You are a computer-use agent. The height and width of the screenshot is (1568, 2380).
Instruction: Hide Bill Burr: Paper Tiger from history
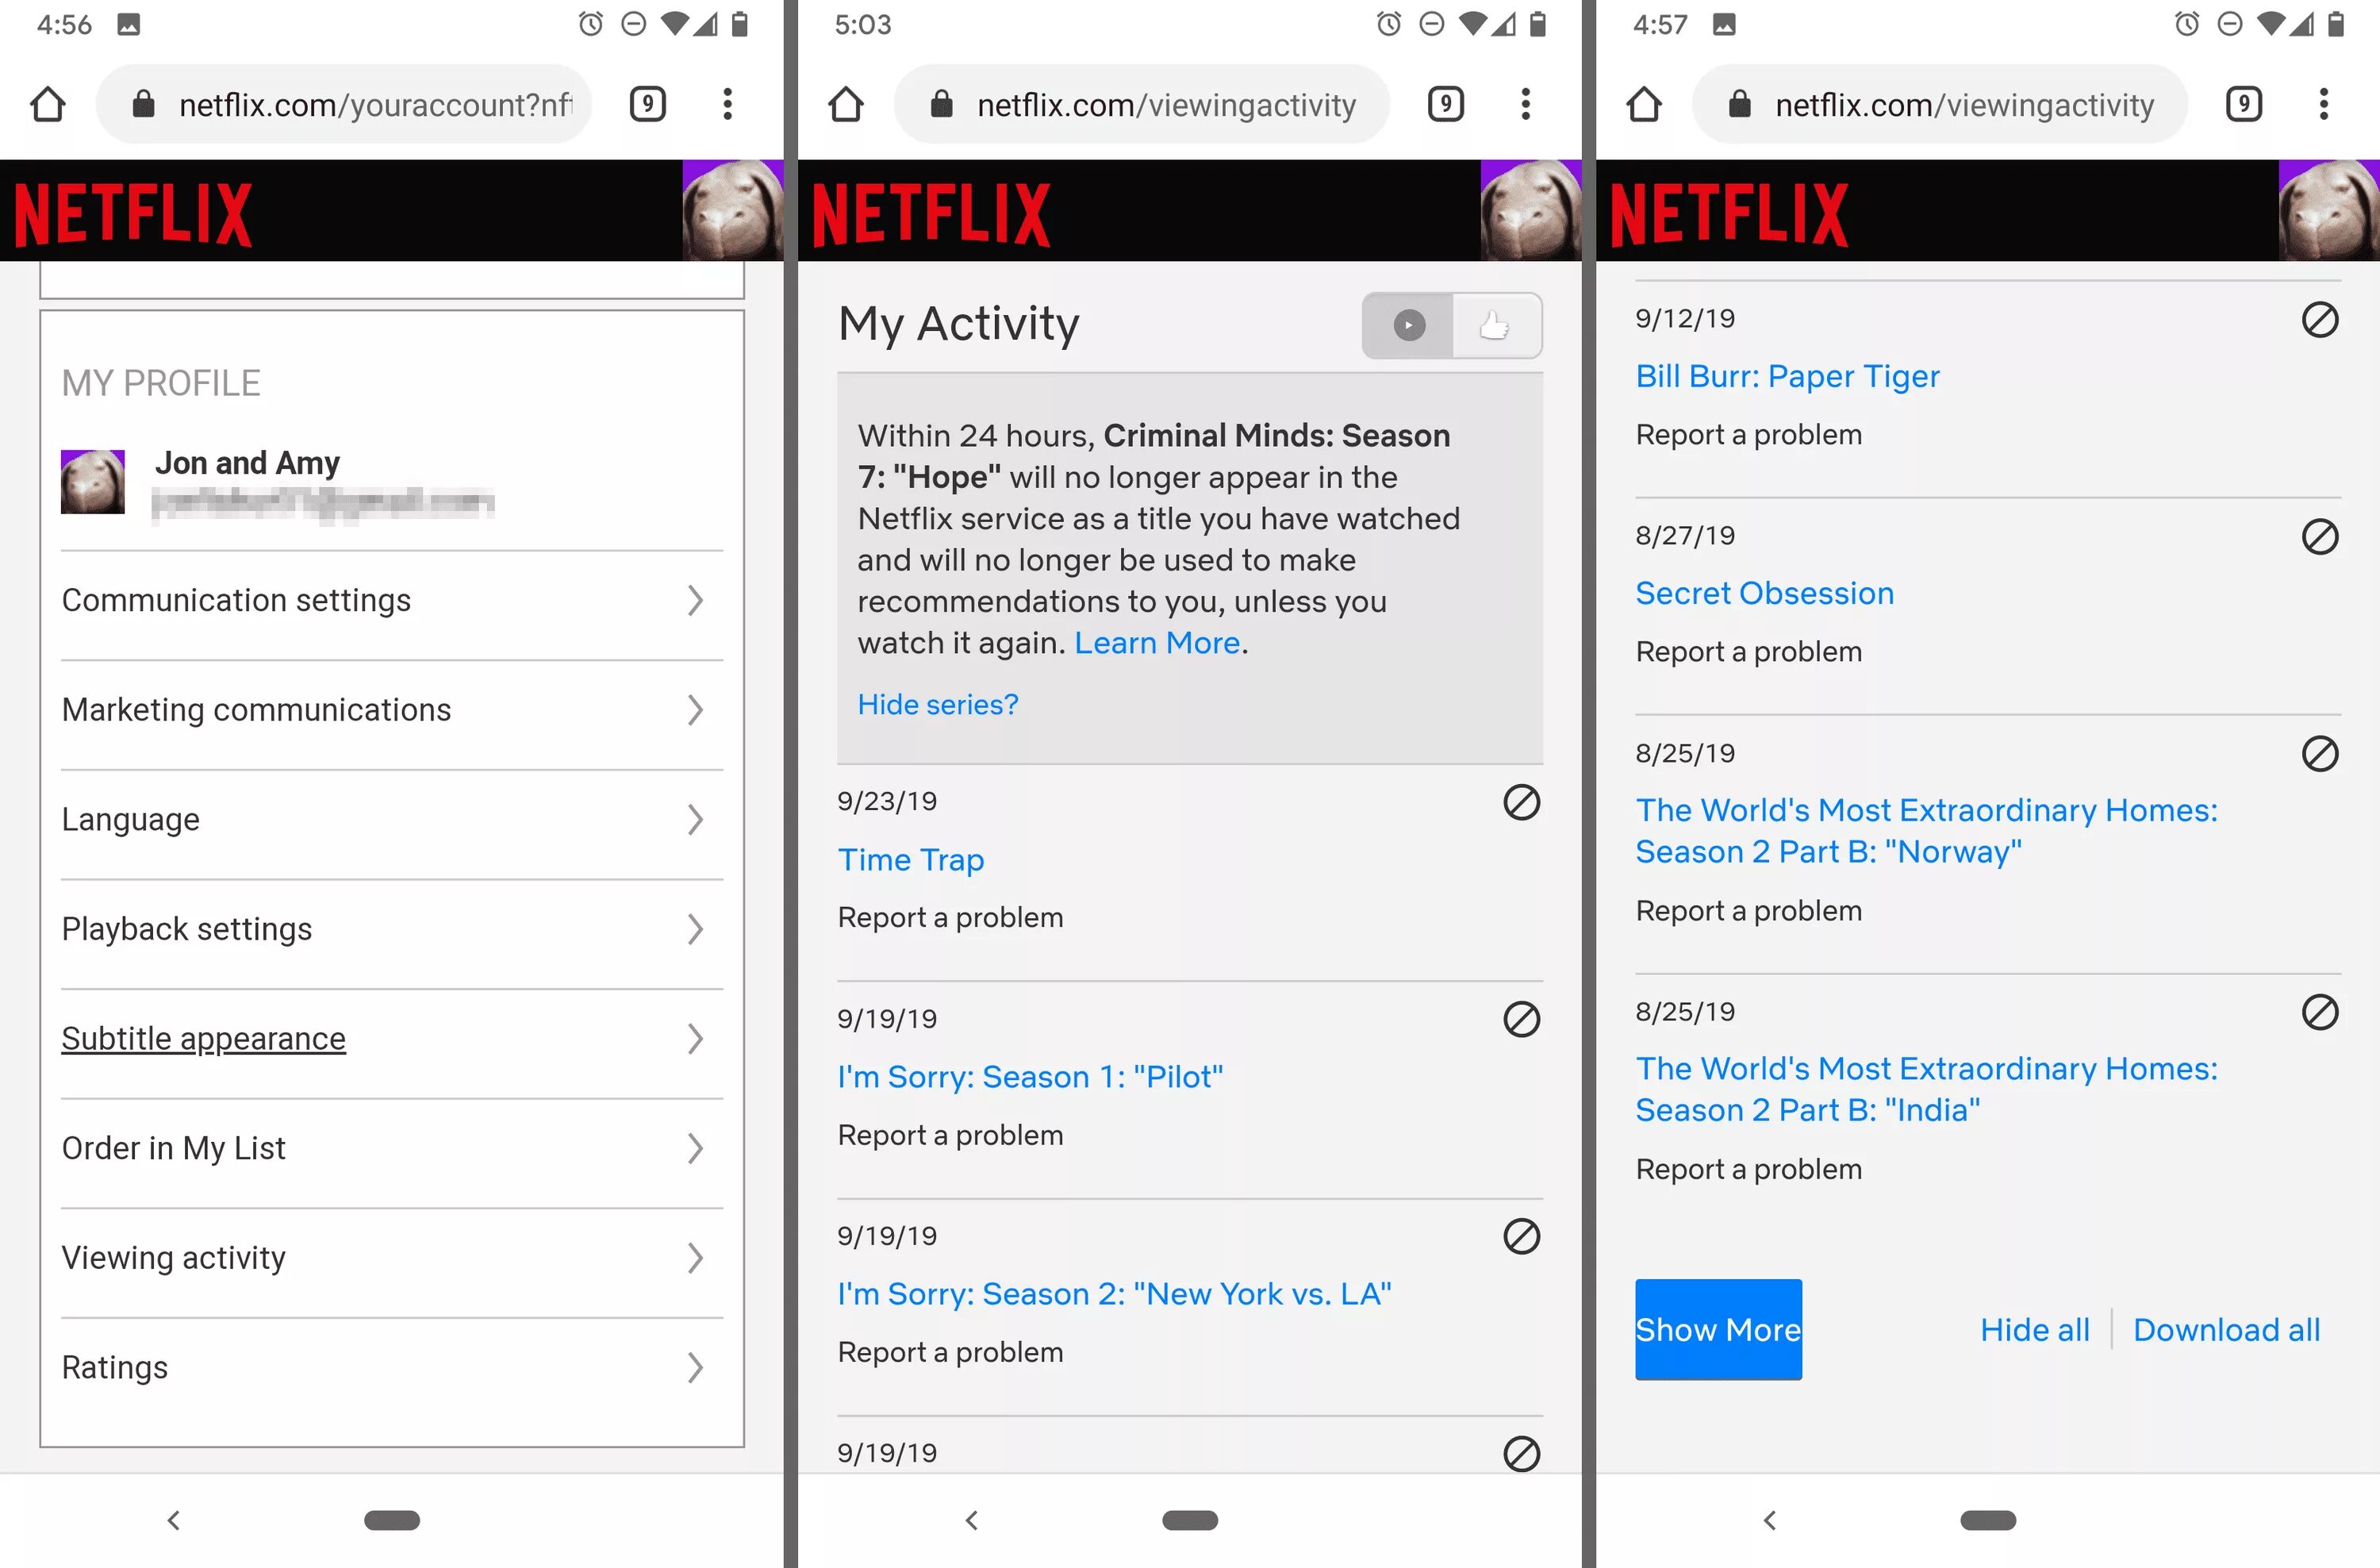[x=2319, y=319]
